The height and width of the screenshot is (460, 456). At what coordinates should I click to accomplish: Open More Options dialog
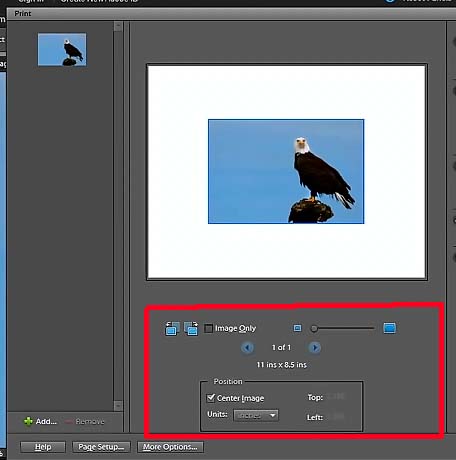pos(170,447)
